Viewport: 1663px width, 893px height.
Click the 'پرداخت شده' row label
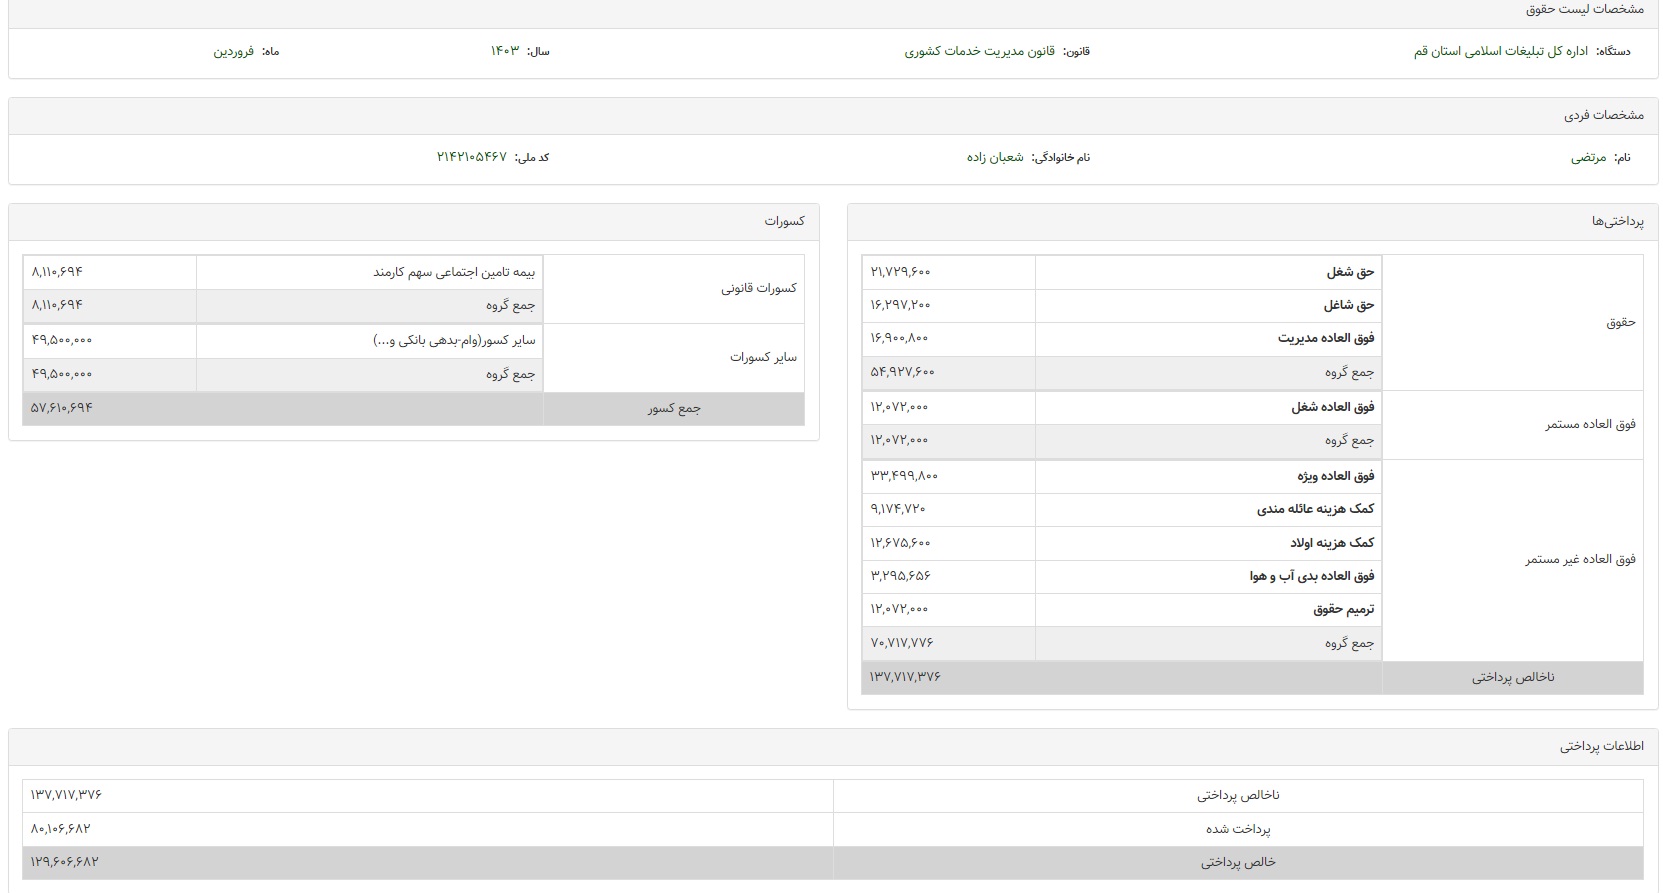[1238, 830]
